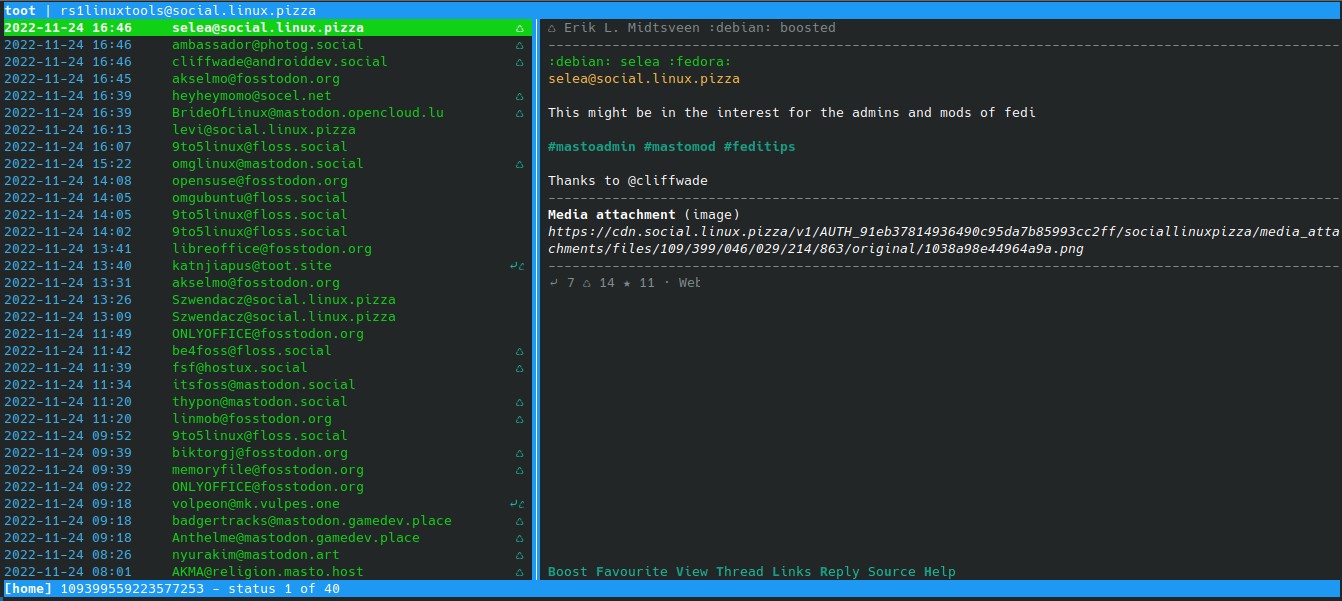
Task: Click the replies count icon showing 7
Action: (553, 283)
